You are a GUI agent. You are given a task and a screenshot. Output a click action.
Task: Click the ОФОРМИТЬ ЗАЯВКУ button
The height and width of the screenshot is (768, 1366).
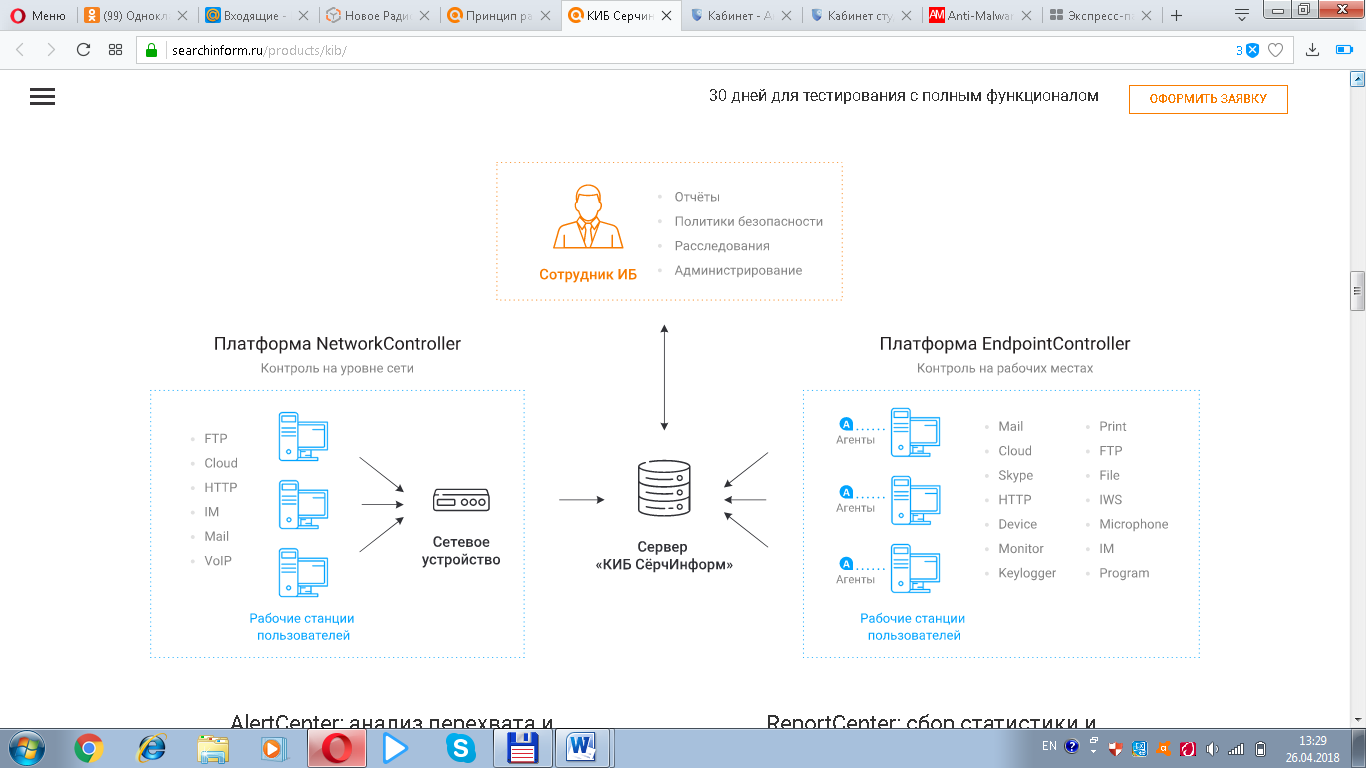(x=1208, y=99)
